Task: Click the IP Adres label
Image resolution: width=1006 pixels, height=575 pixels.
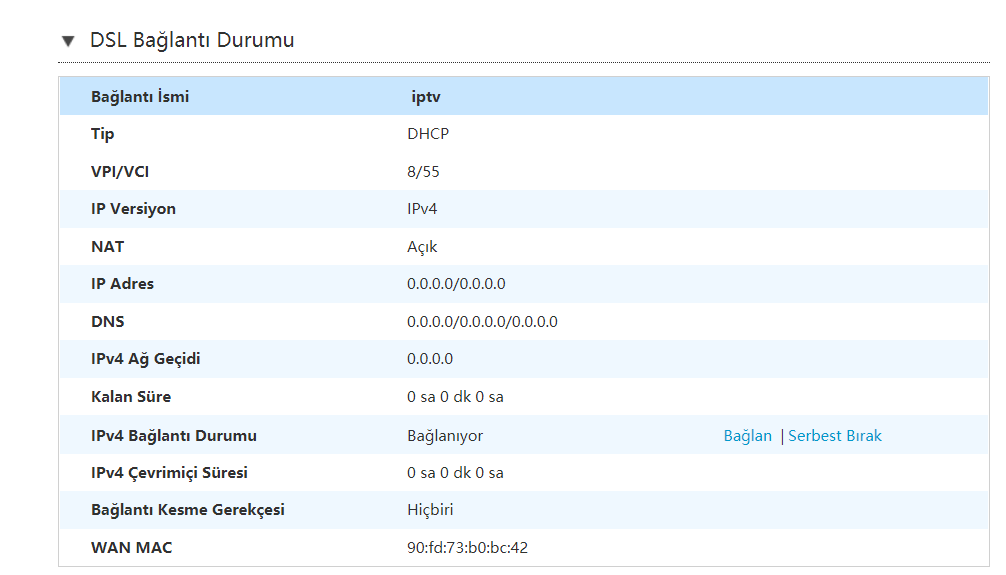Action: point(123,284)
